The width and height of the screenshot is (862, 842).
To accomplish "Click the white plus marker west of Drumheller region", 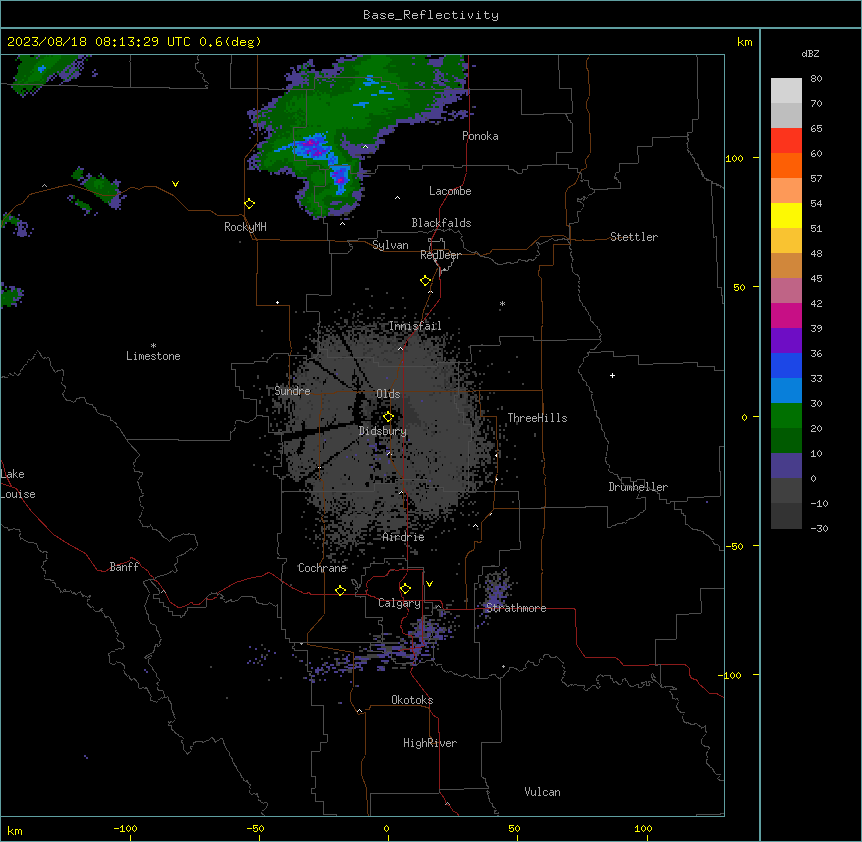I will (612, 375).
